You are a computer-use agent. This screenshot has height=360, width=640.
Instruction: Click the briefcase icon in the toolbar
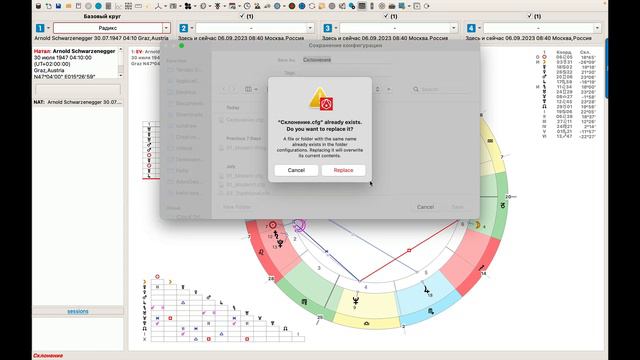[392, 6]
